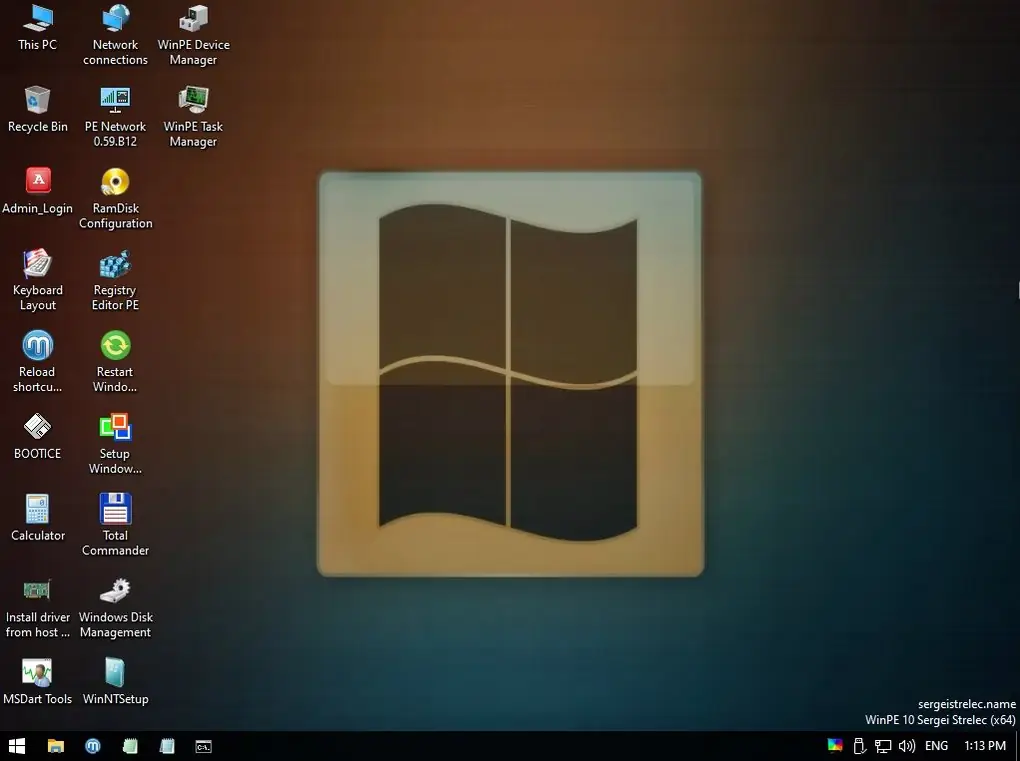This screenshot has width=1020, height=761.
Task: Open Registry Editor PE
Action: [x=115, y=280]
